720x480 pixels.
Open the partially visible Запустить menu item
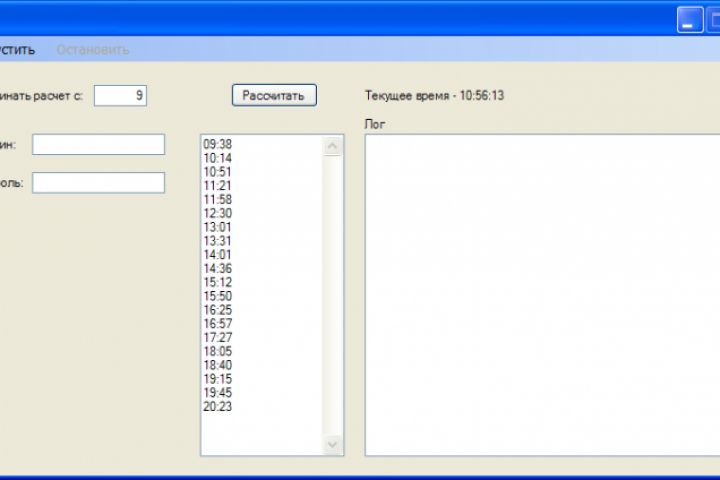17,50
